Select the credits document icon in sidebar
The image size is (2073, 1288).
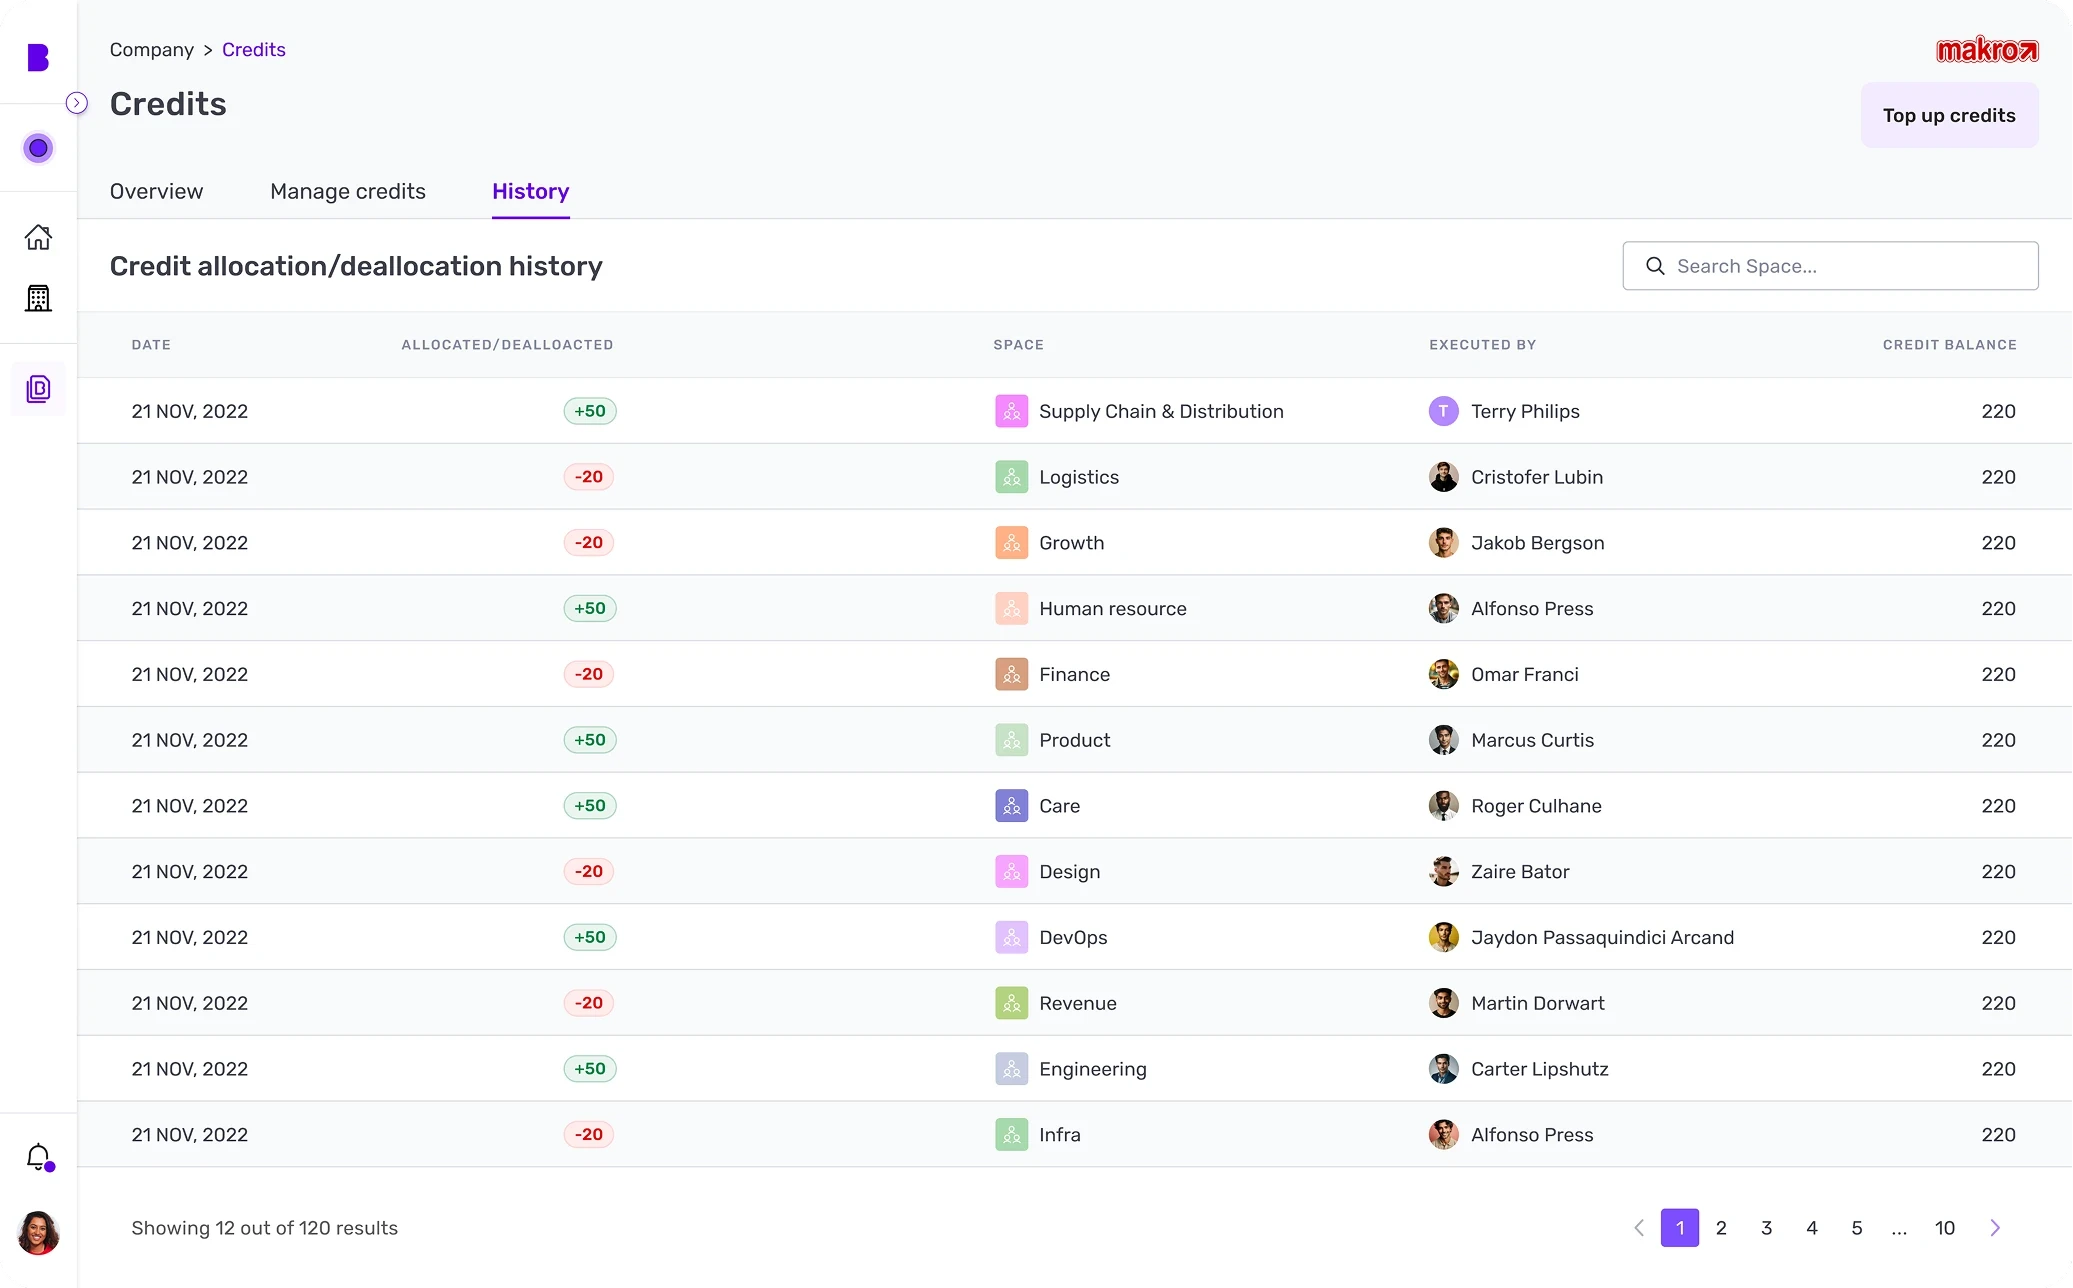coord(38,389)
